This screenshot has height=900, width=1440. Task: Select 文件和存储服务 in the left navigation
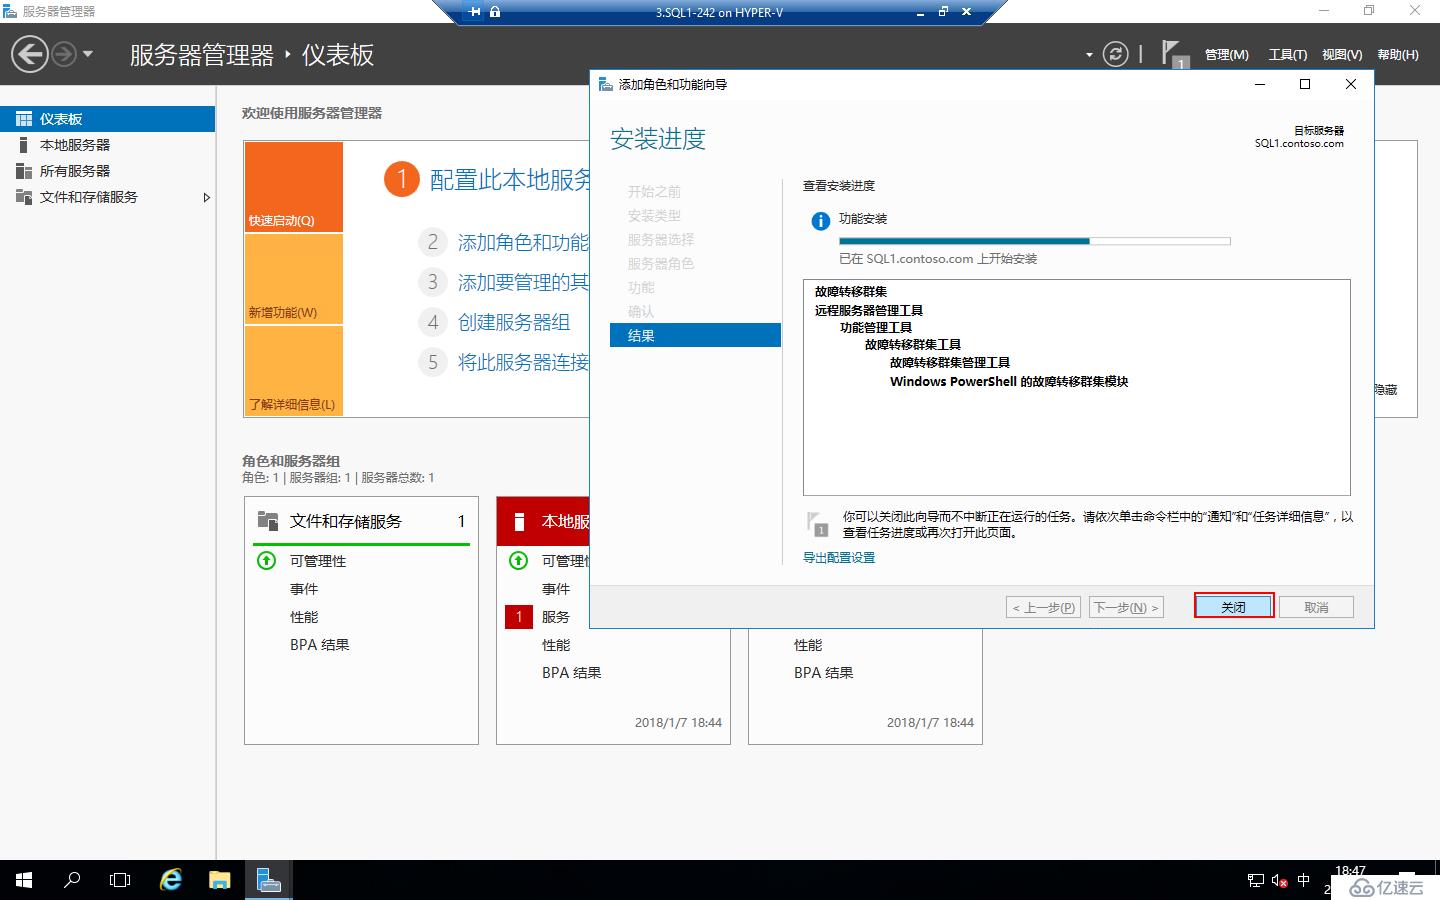point(107,197)
